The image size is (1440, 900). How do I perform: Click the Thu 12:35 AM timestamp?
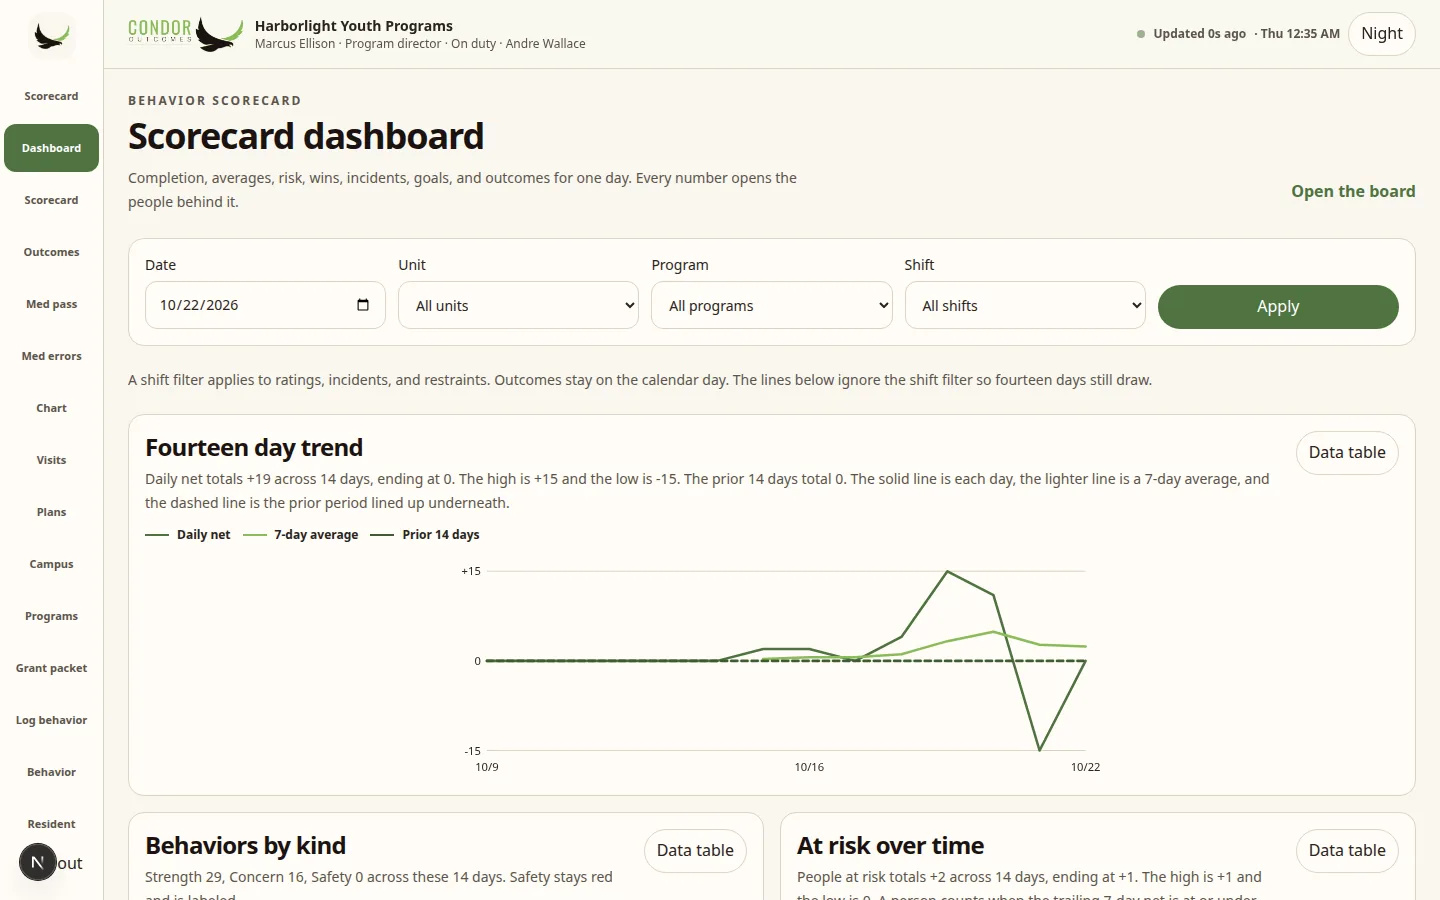[1300, 34]
